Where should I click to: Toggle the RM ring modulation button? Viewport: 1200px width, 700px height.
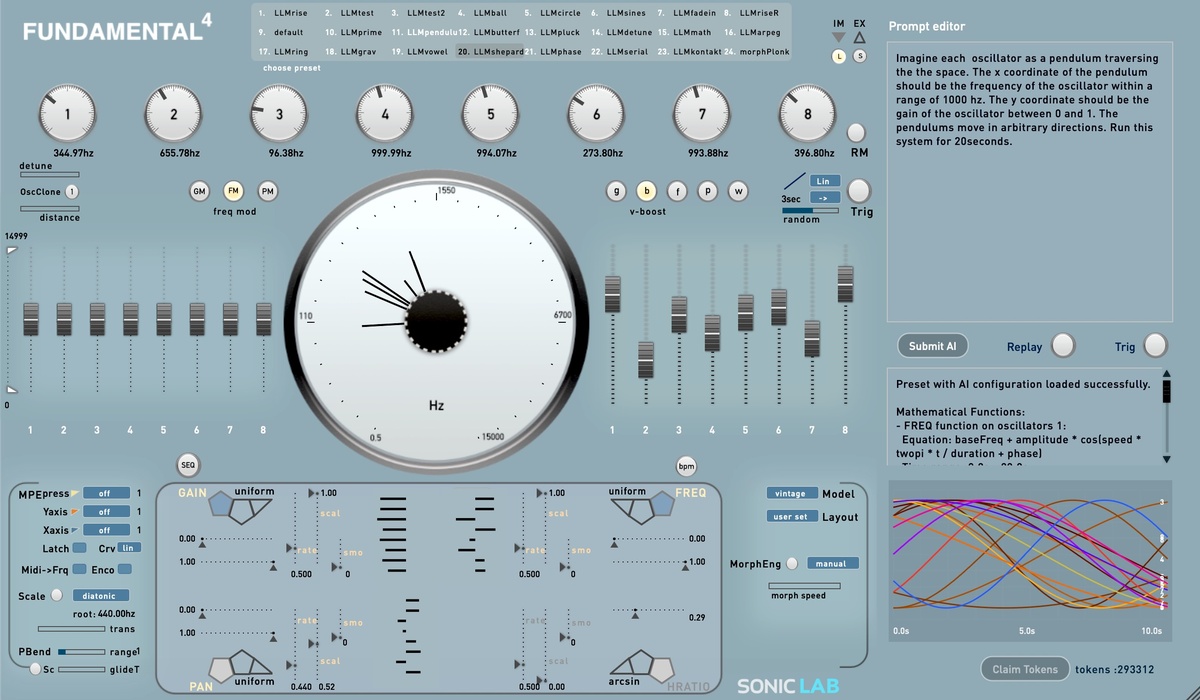(856, 133)
